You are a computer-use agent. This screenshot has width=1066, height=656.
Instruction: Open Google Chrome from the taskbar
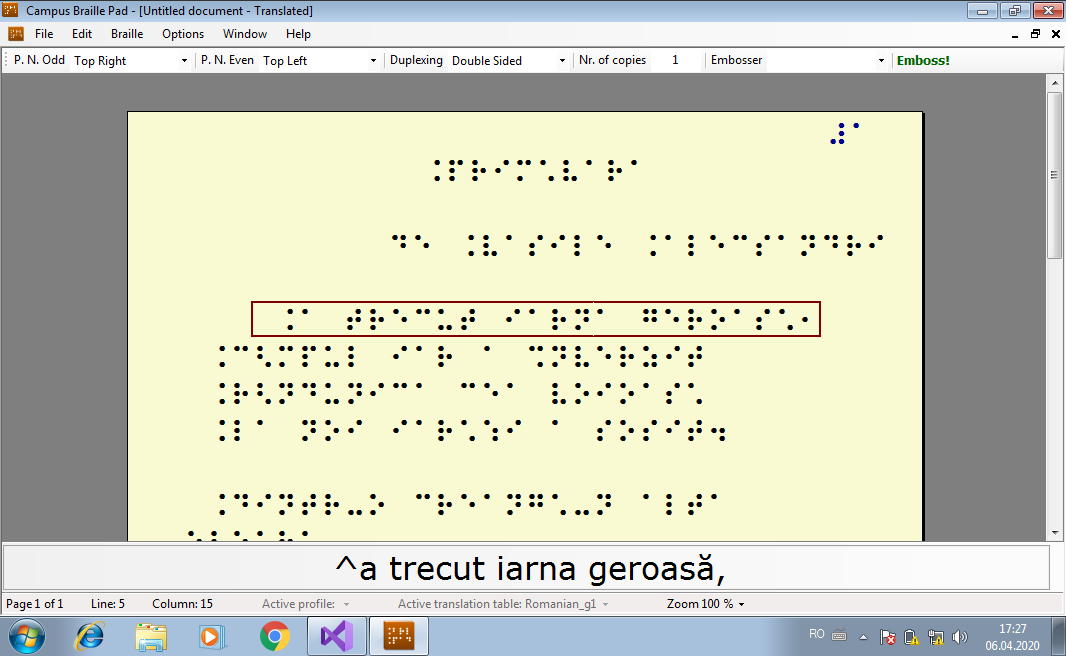[275, 635]
